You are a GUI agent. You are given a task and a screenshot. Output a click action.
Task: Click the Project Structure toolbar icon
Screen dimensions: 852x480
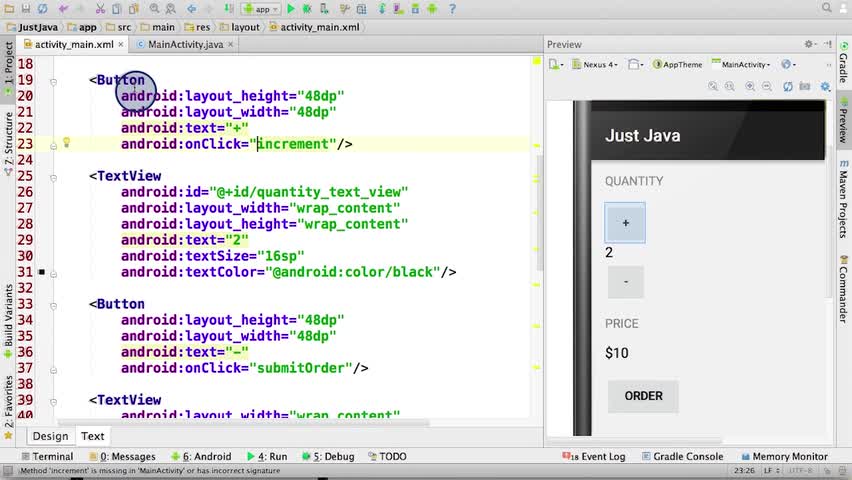361,9
